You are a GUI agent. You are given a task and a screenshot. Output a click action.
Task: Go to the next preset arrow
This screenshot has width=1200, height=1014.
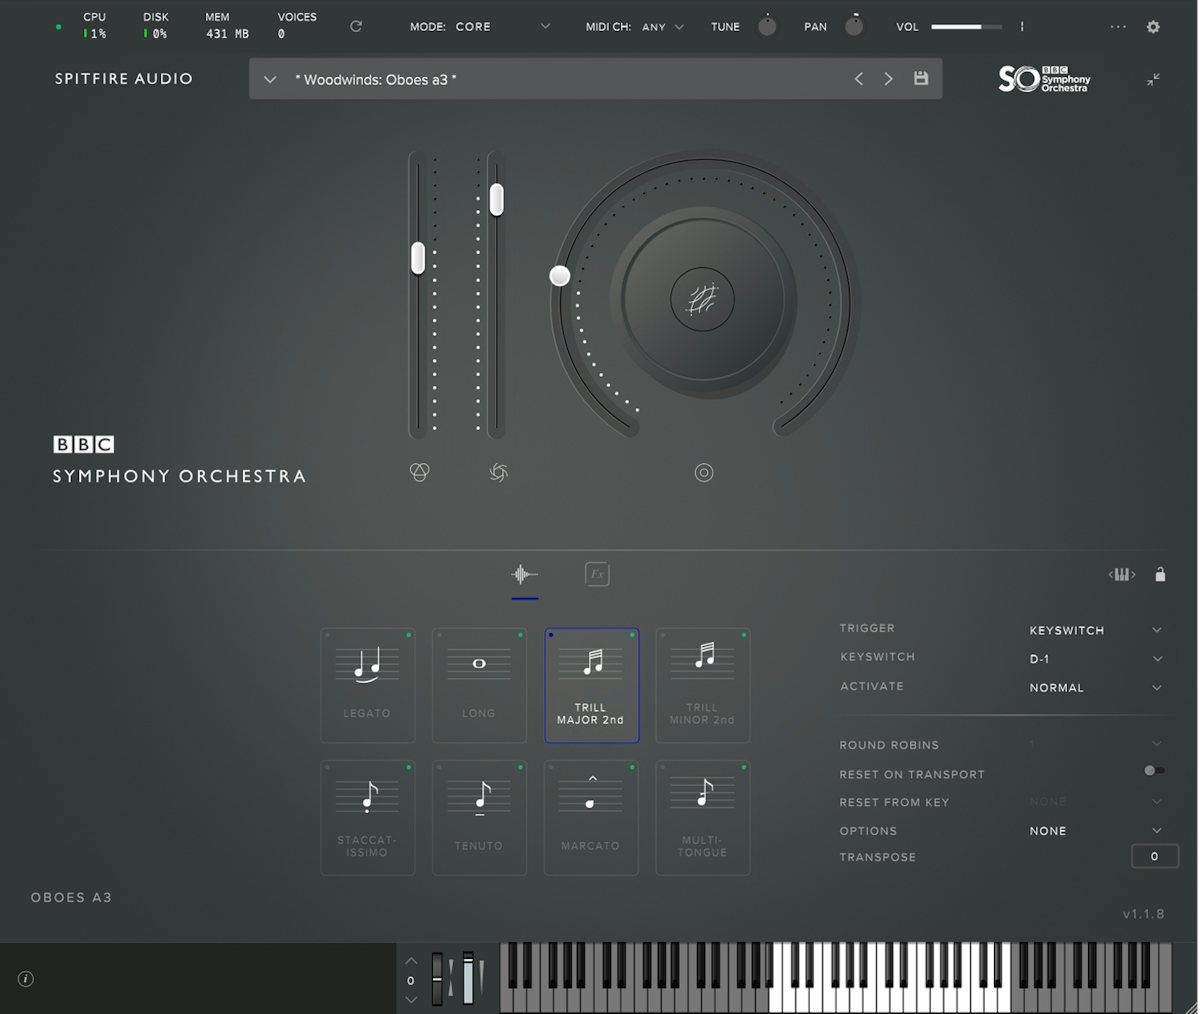[x=888, y=78]
